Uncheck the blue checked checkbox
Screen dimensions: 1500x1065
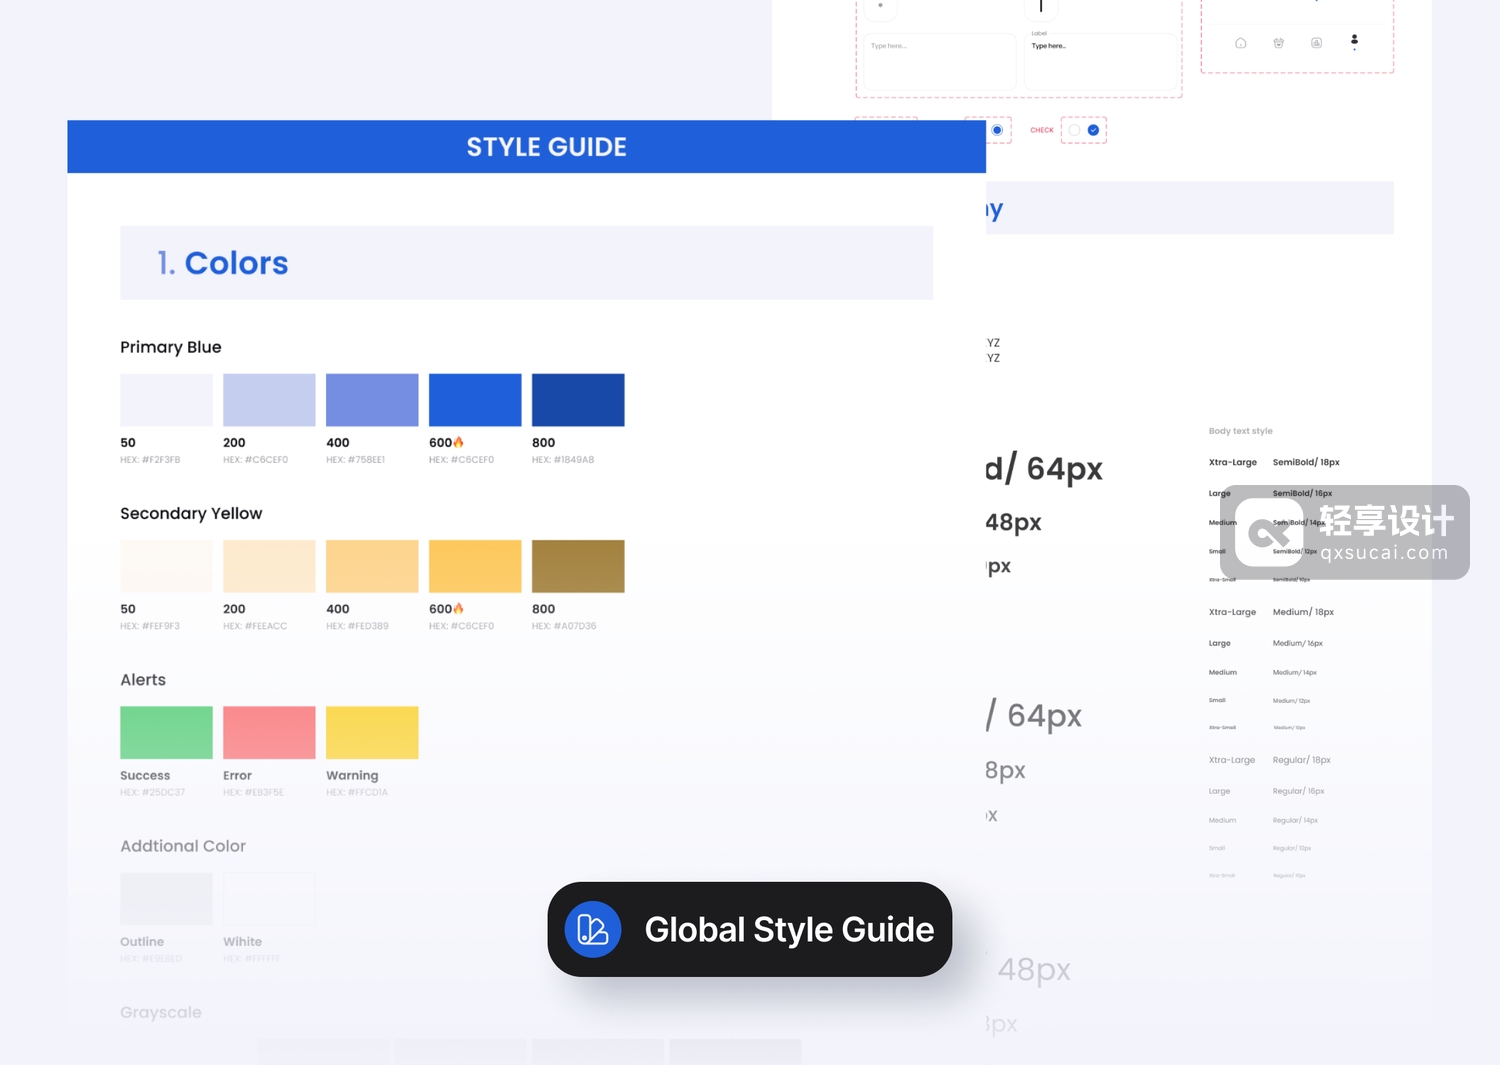point(1093,130)
